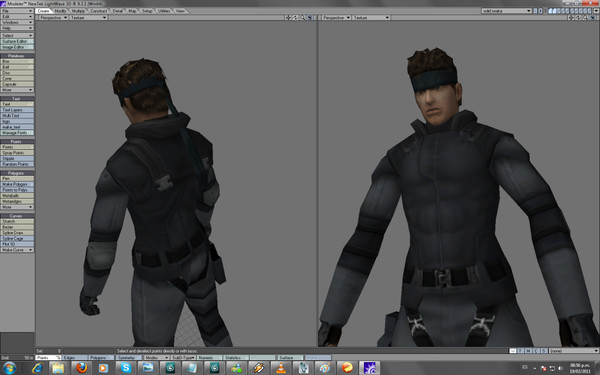Open VLC traffic cone taskbar icon
This screenshot has width=600, height=375.
(x=281, y=368)
